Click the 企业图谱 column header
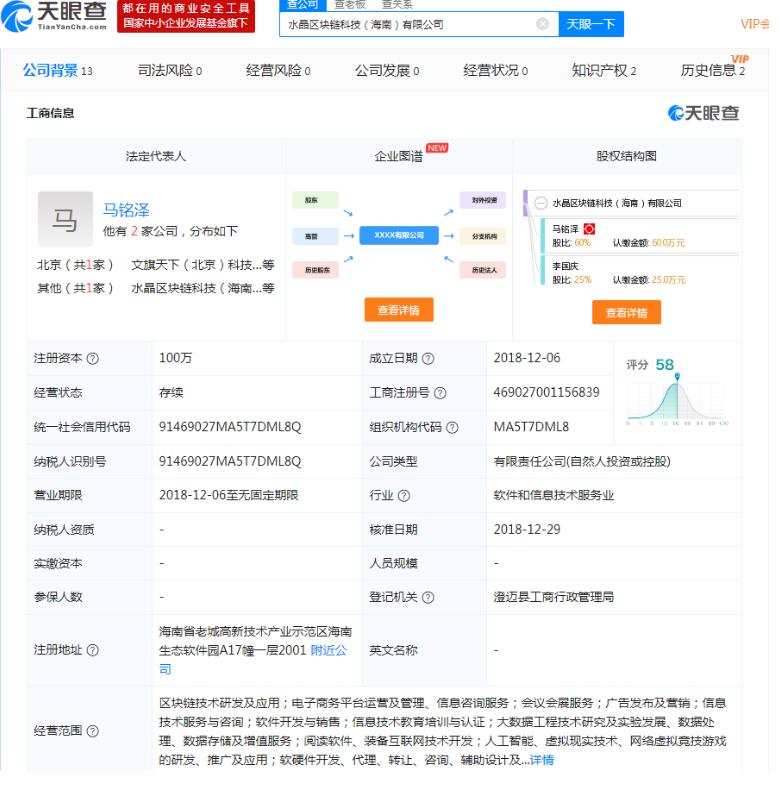The height and width of the screenshot is (789, 780). click(x=399, y=156)
